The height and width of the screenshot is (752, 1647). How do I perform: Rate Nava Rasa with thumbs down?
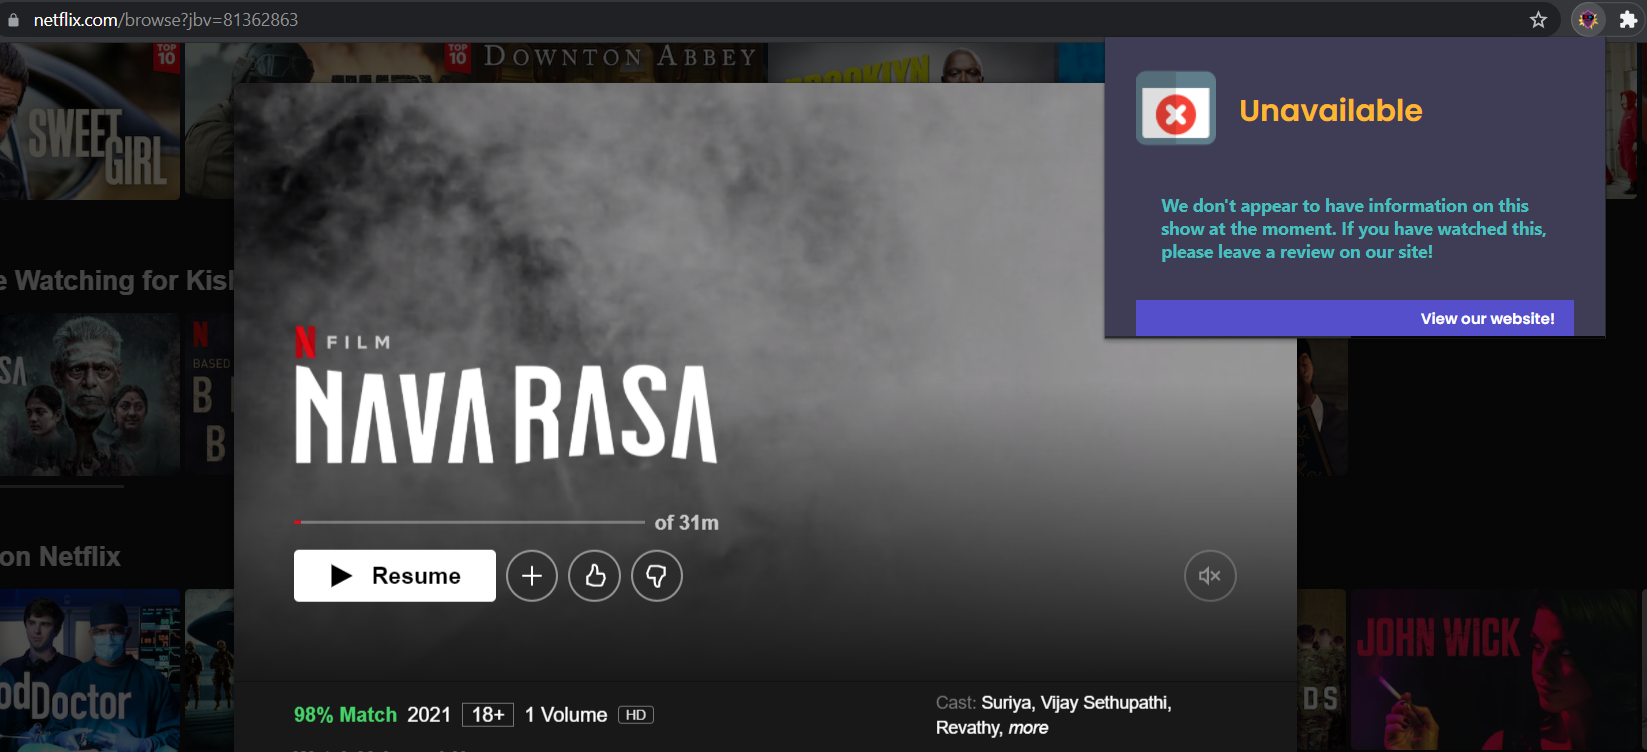pyautogui.click(x=657, y=576)
